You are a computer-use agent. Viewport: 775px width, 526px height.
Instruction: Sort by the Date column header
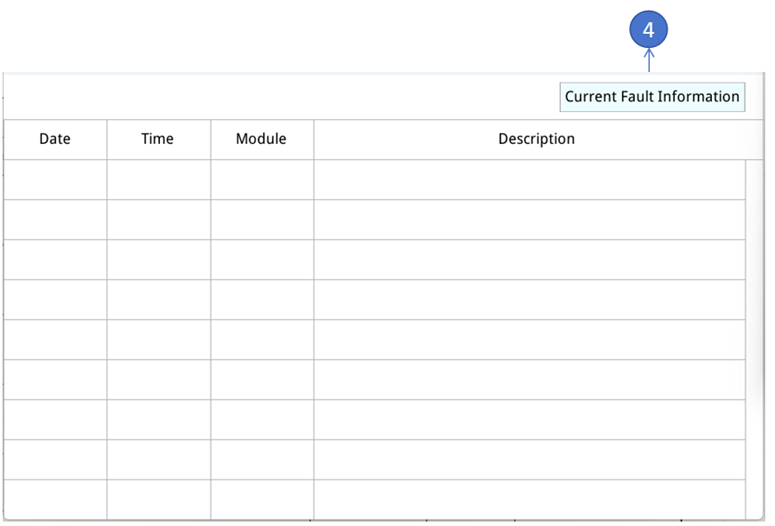(x=55, y=139)
